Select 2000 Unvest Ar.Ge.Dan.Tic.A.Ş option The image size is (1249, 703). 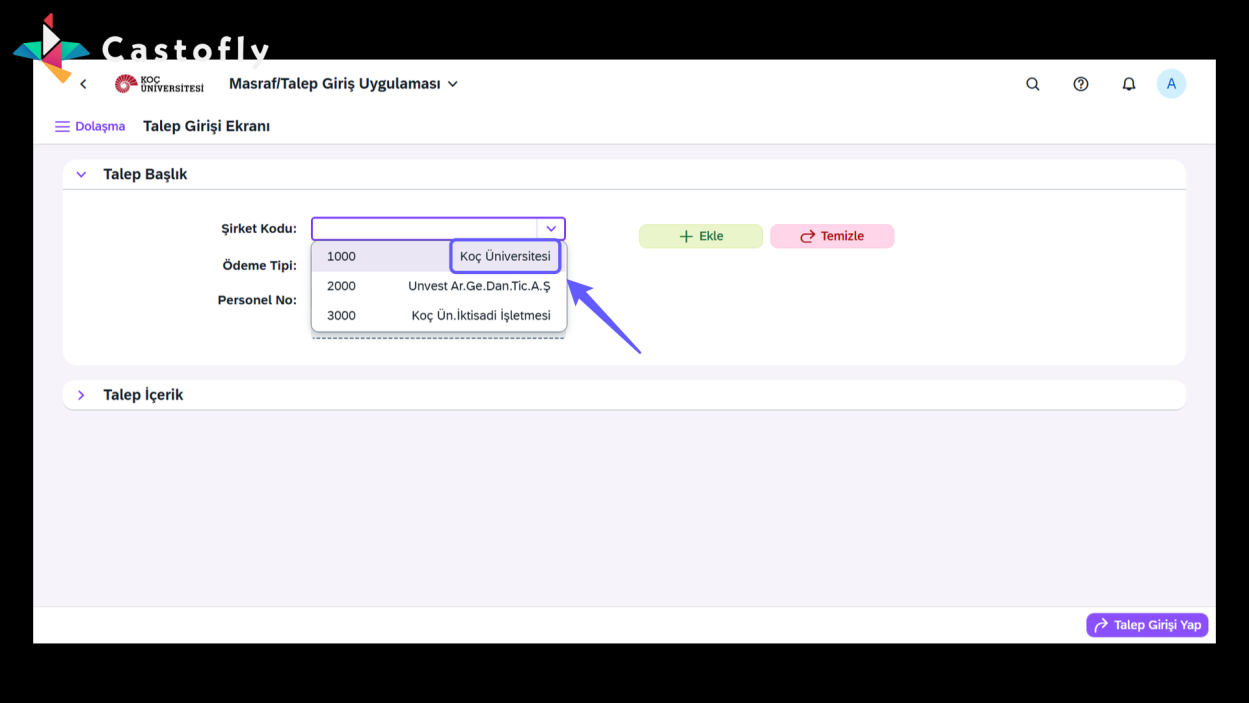tap(439, 286)
